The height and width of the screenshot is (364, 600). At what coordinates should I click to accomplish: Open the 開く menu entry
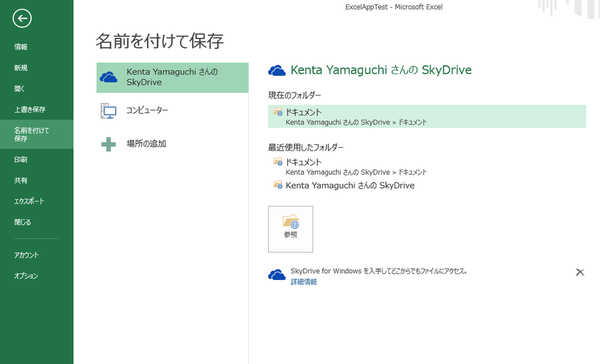(x=19, y=88)
